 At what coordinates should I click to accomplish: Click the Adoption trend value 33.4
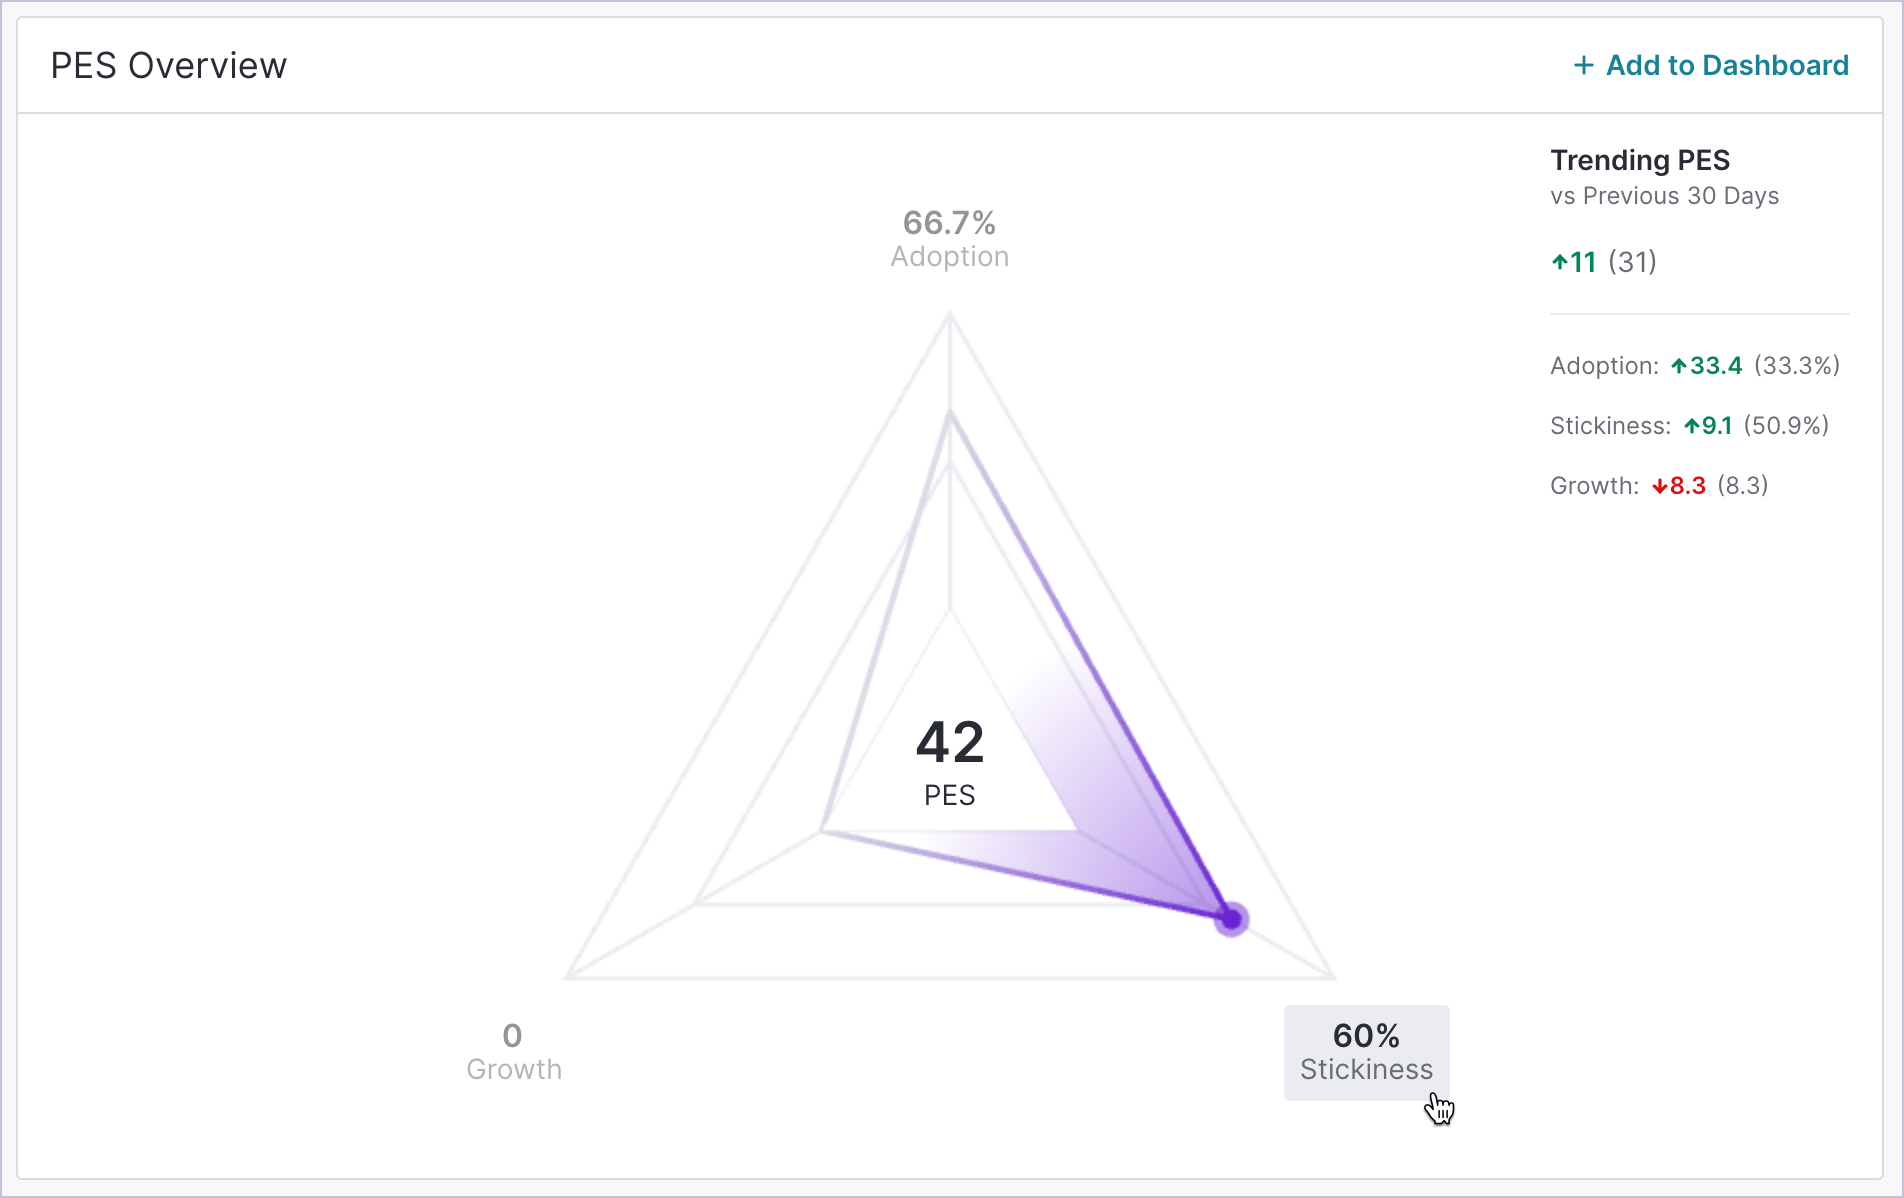1716,366
